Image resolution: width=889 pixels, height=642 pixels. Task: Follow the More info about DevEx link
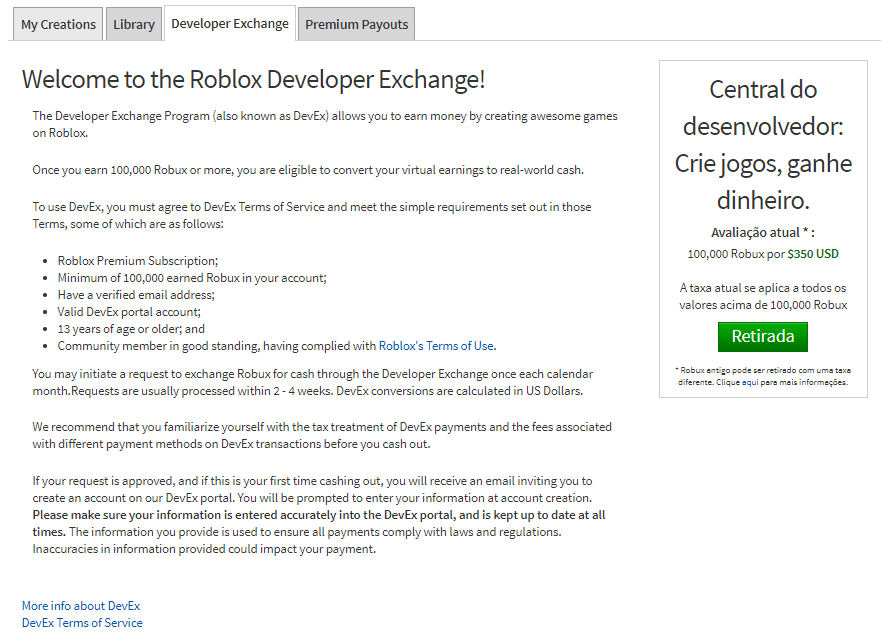tap(81, 605)
